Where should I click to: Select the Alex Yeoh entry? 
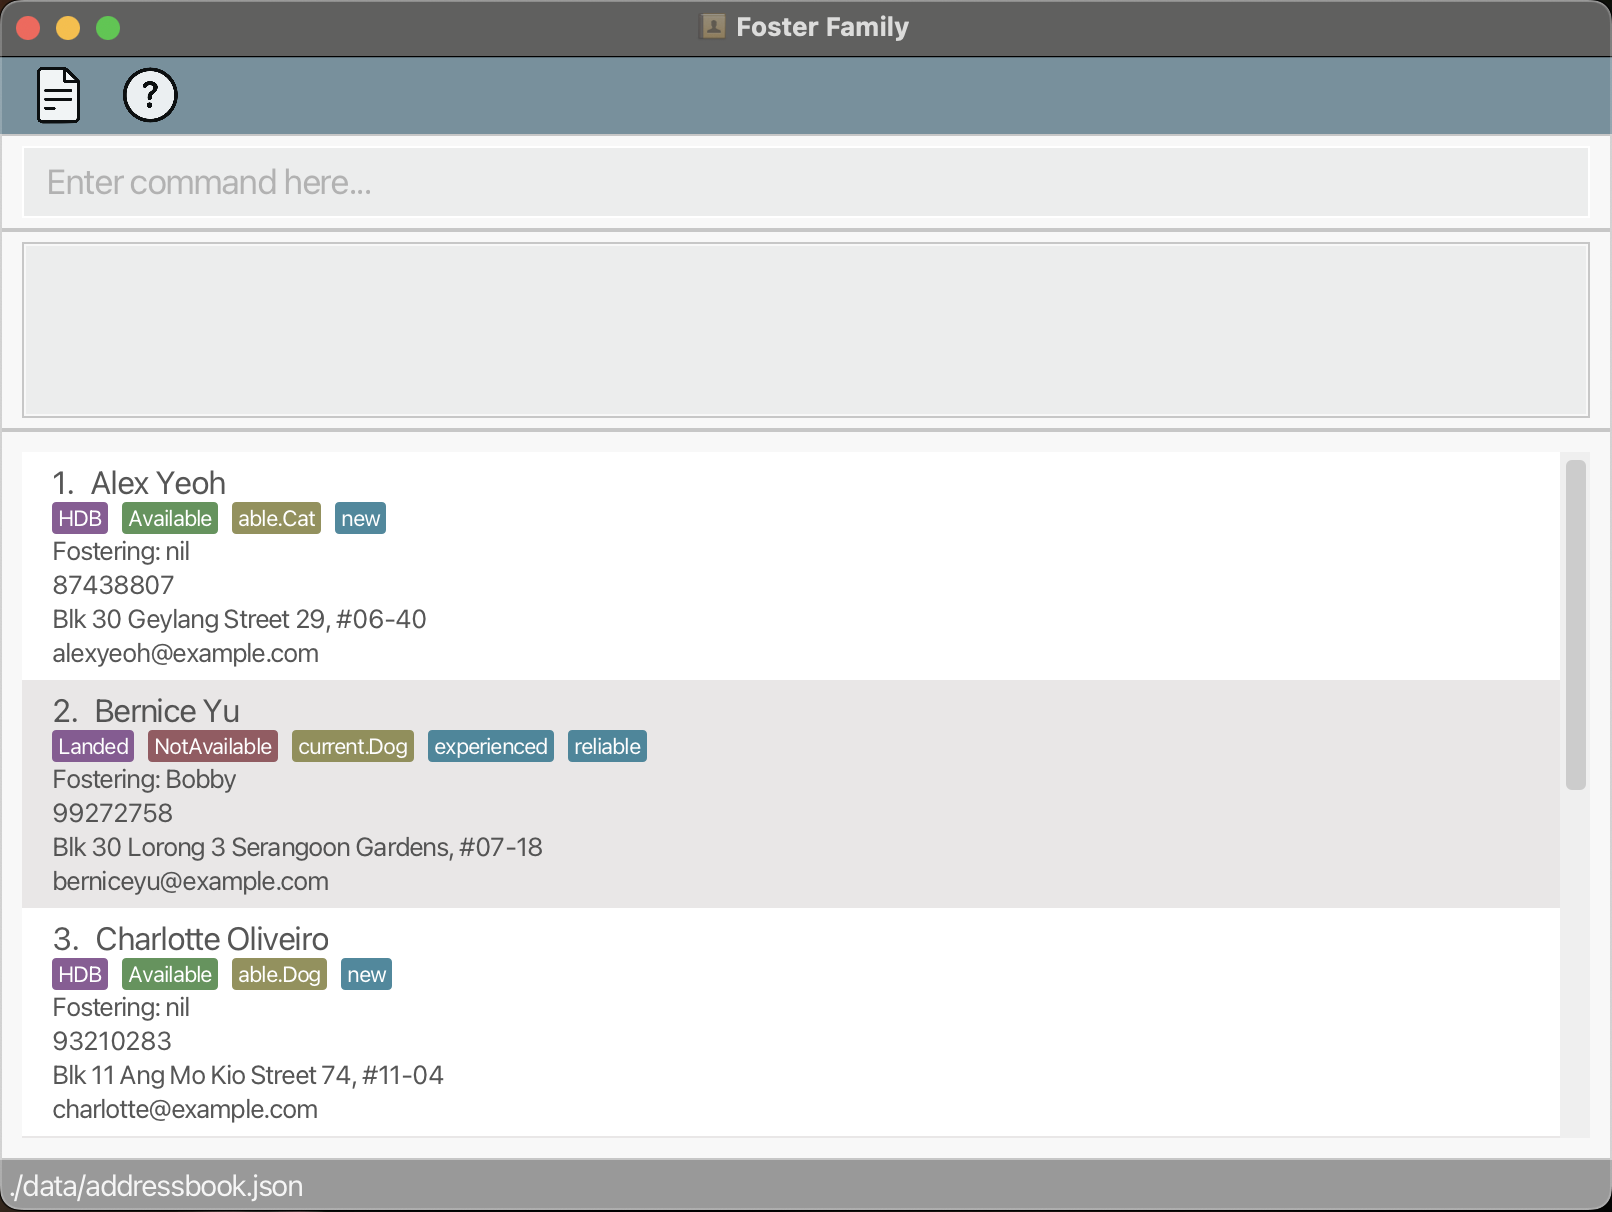[158, 483]
